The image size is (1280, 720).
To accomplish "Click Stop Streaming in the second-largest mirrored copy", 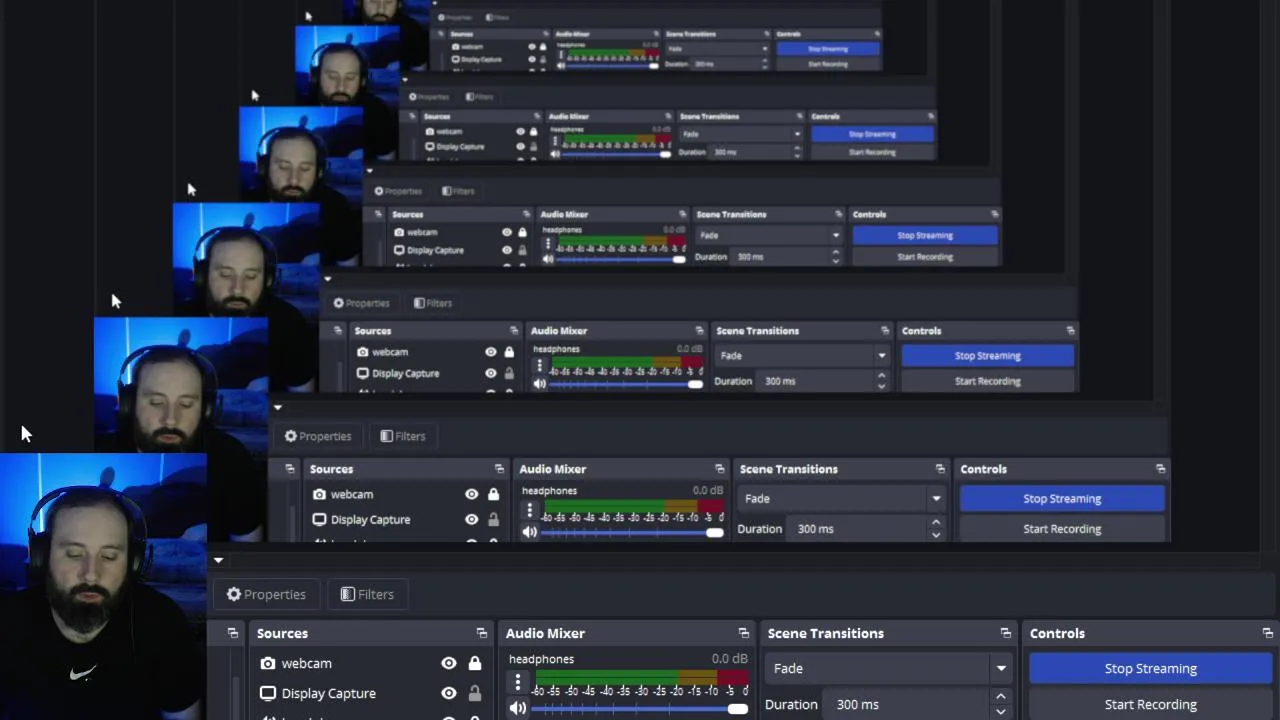I will (1062, 498).
